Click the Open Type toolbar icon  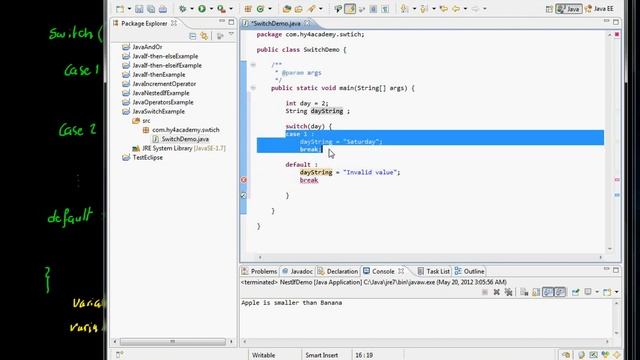click(x=287, y=9)
